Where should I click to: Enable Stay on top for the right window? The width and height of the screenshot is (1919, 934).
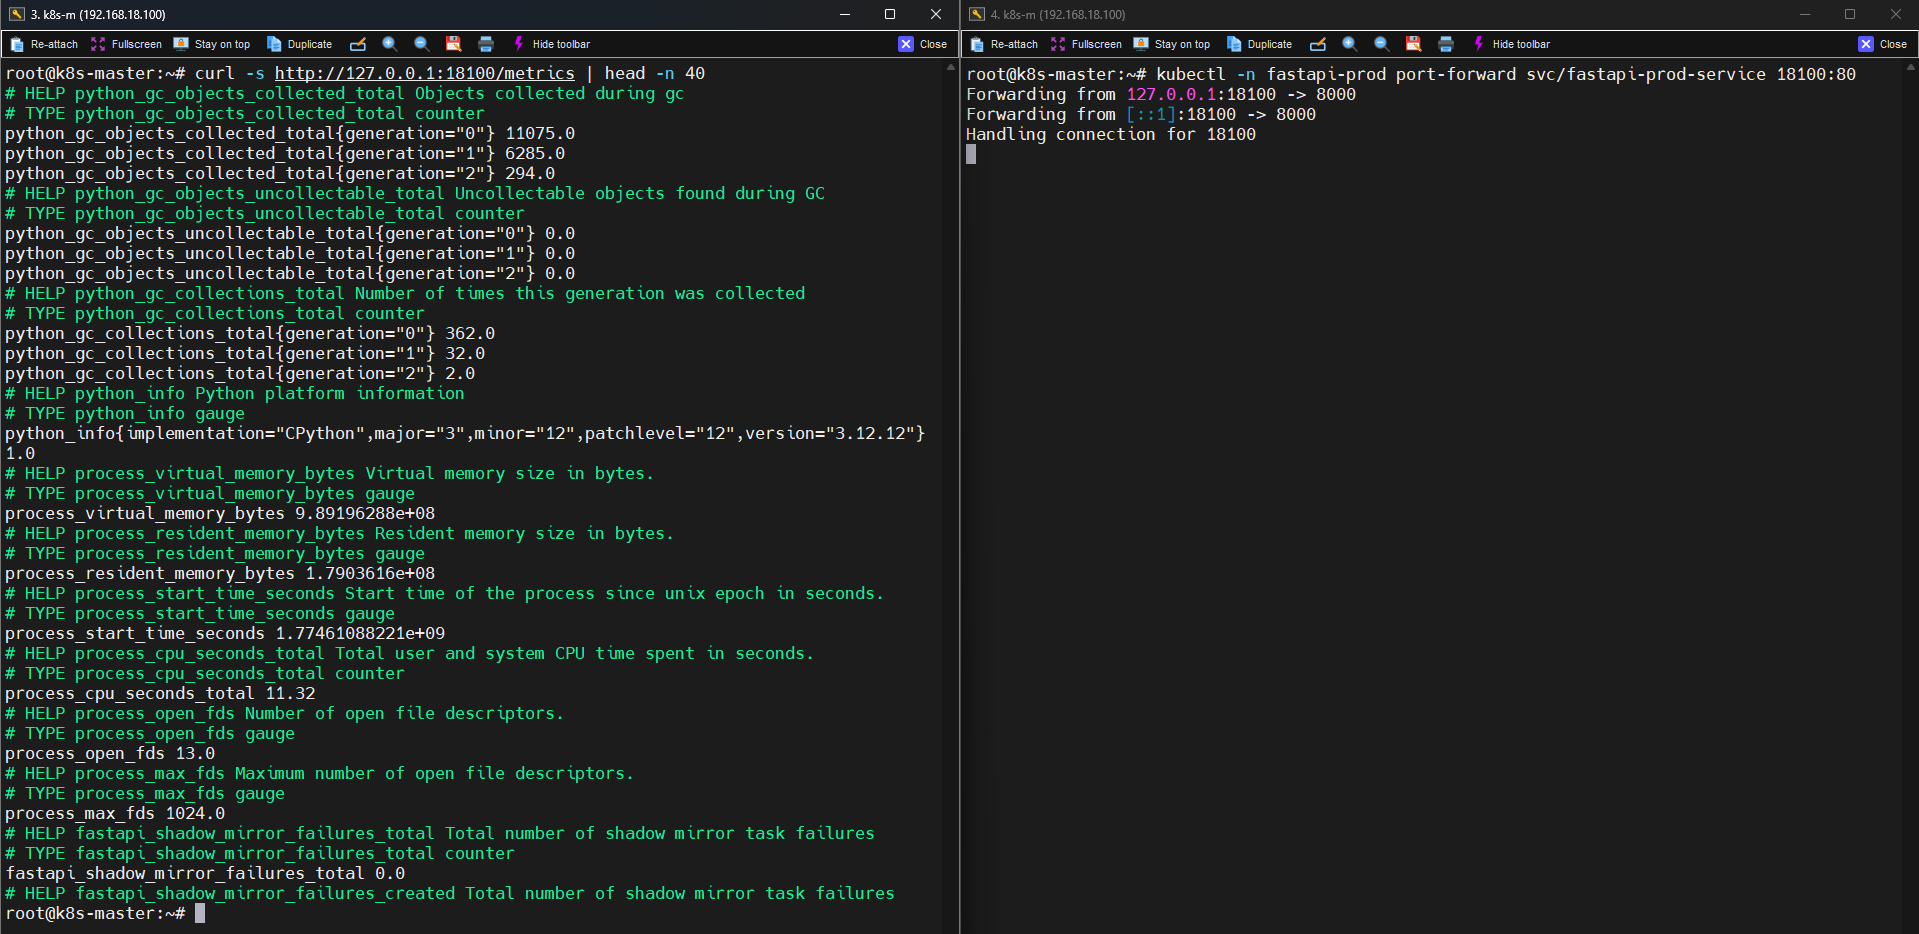pos(1172,44)
